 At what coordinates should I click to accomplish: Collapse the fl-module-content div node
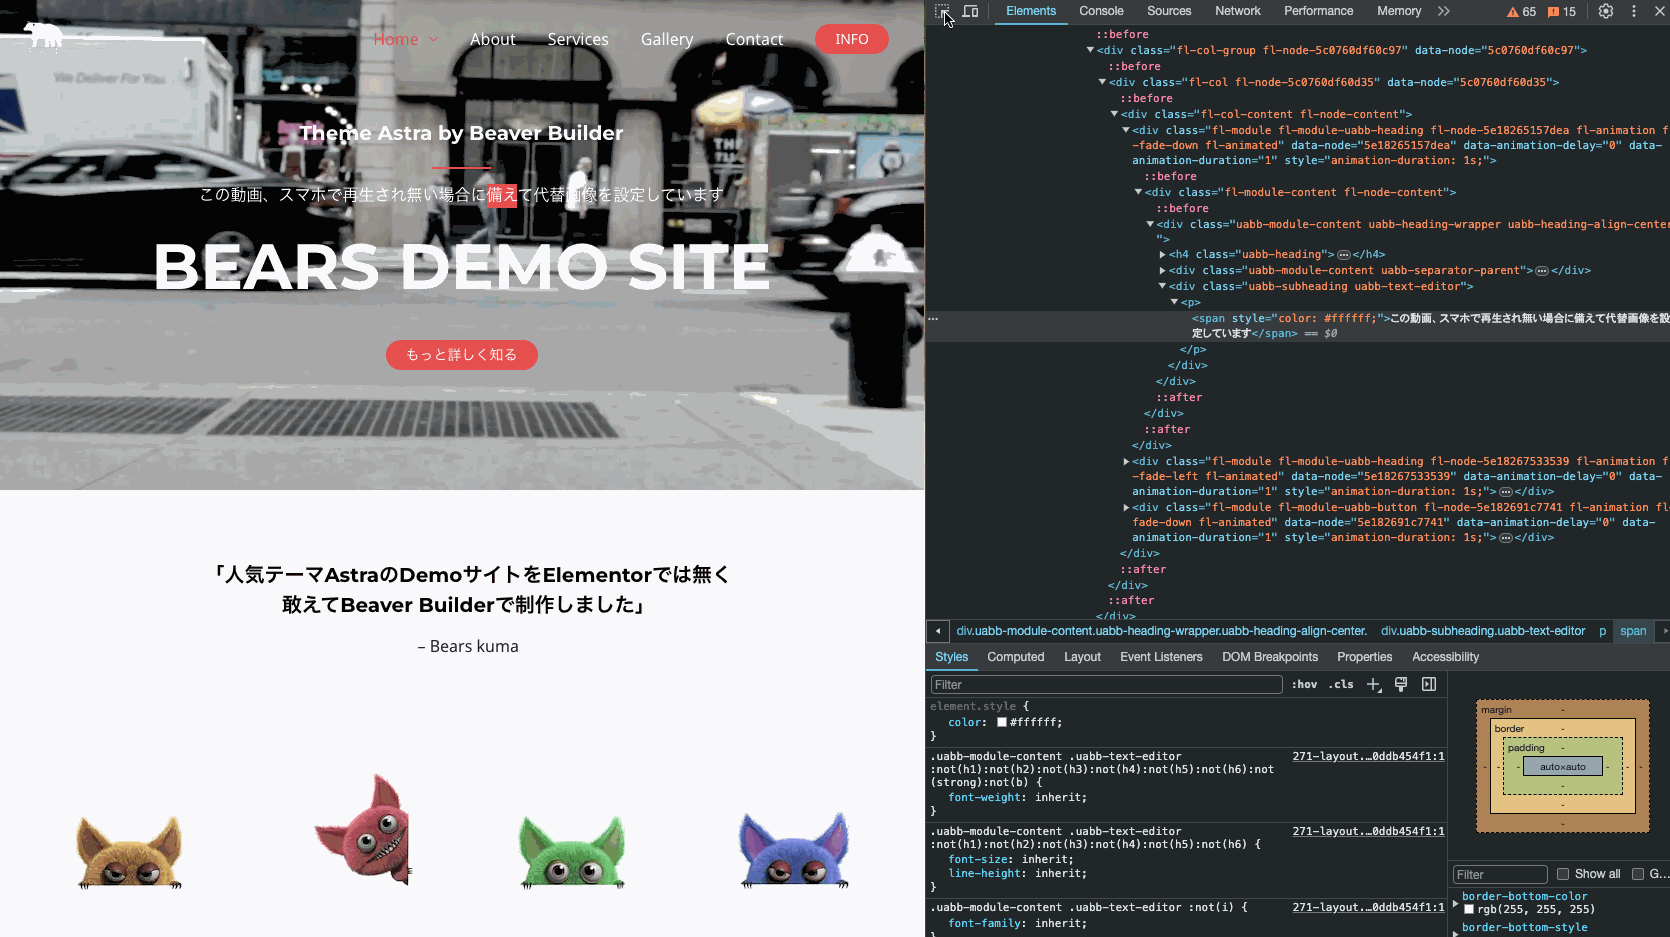pyautogui.click(x=1138, y=192)
